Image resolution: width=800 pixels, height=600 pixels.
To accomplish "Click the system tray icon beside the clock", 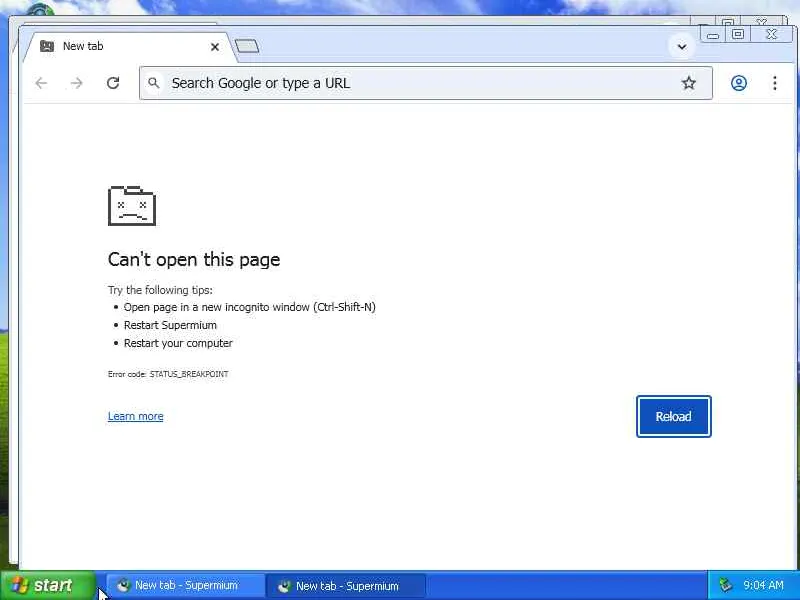I will pos(726,585).
